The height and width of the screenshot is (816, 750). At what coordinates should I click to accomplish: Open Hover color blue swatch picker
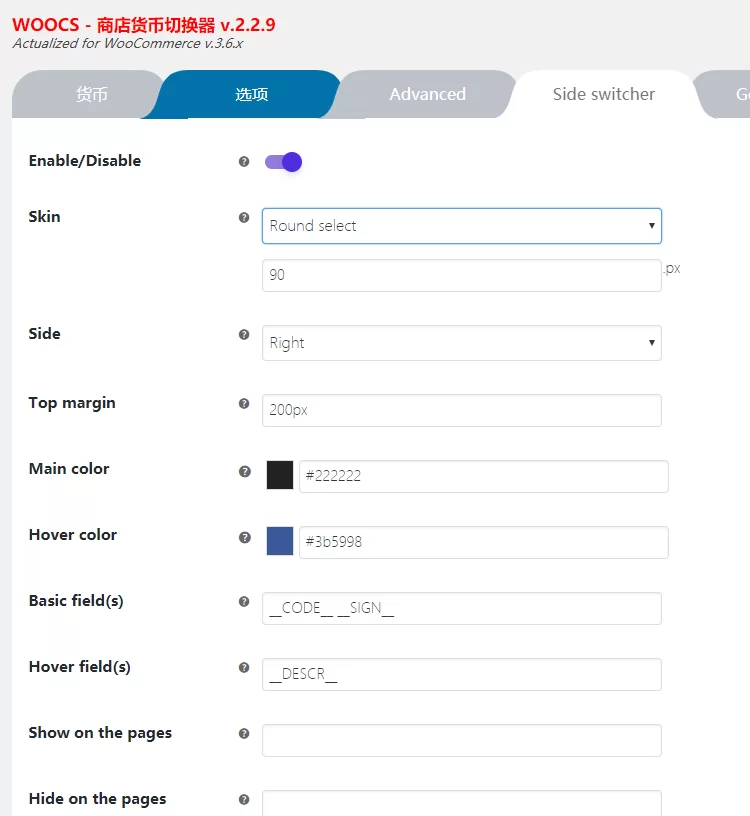coord(280,541)
